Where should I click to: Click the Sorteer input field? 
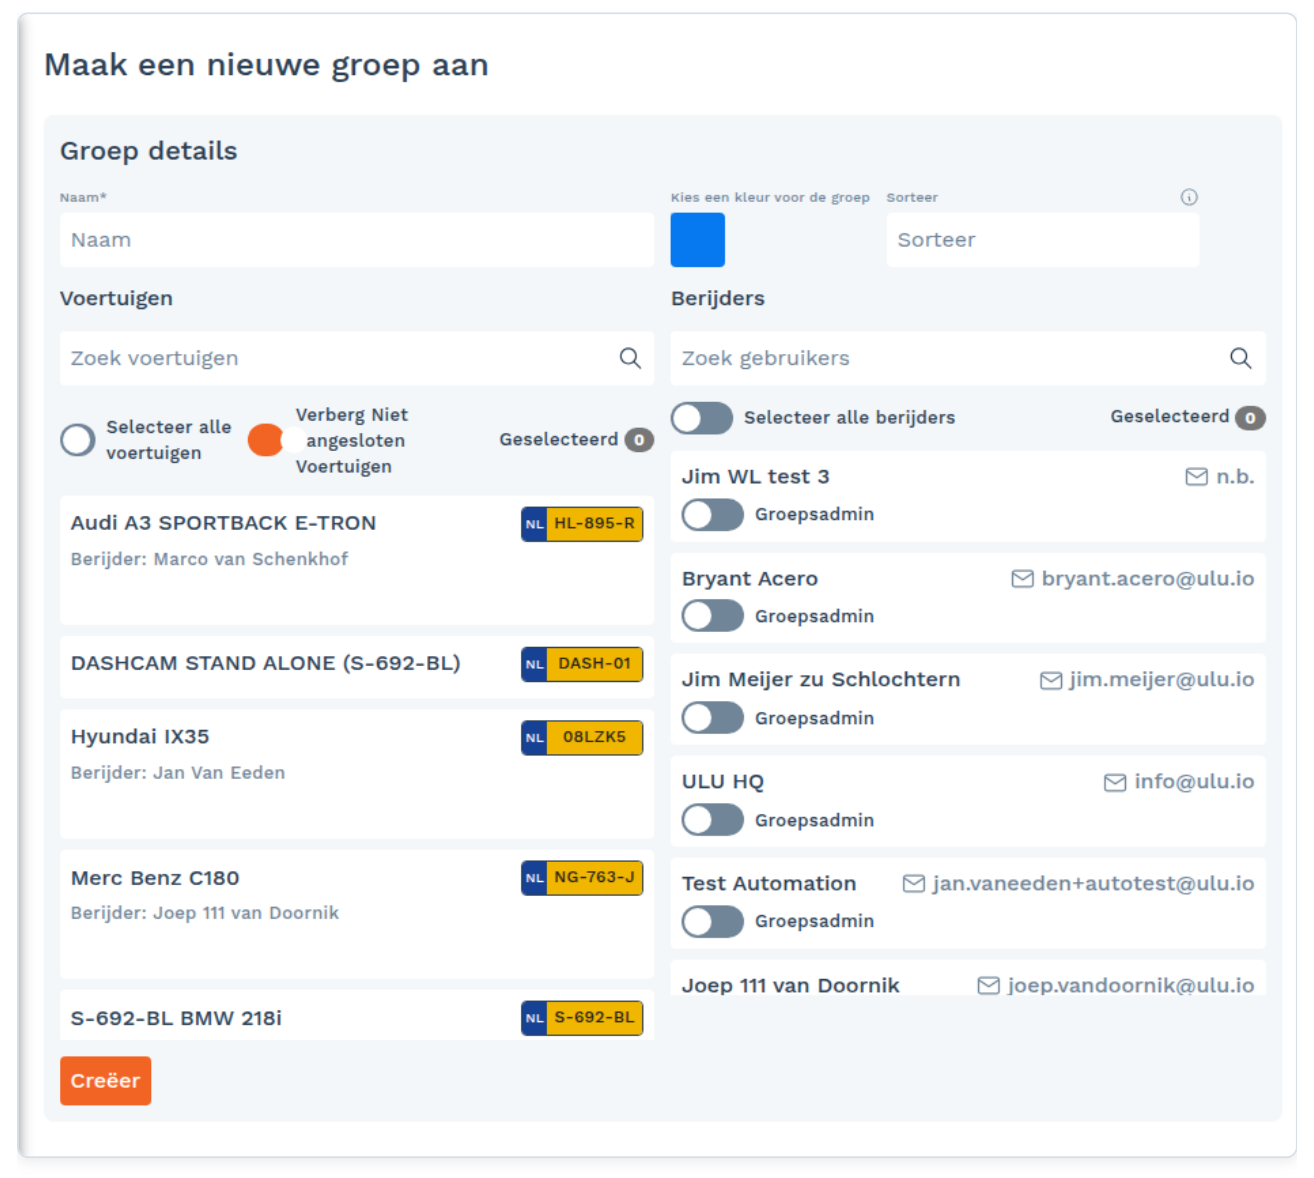click(x=1043, y=240)
